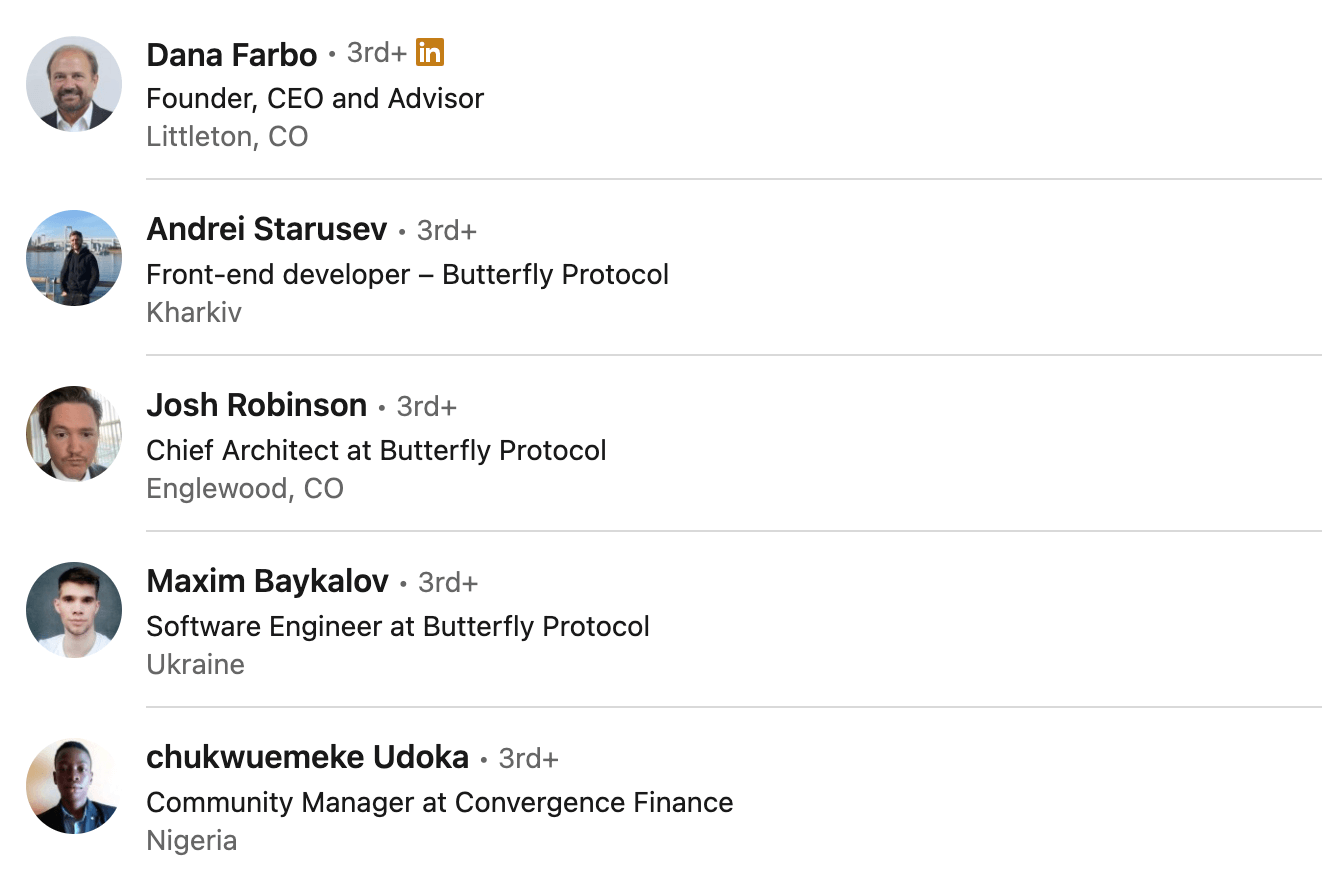Click "Software Engineer at Butterfly Protocol" headline
This screenshot has height=876, width=1322.
[x=398, y=626]
